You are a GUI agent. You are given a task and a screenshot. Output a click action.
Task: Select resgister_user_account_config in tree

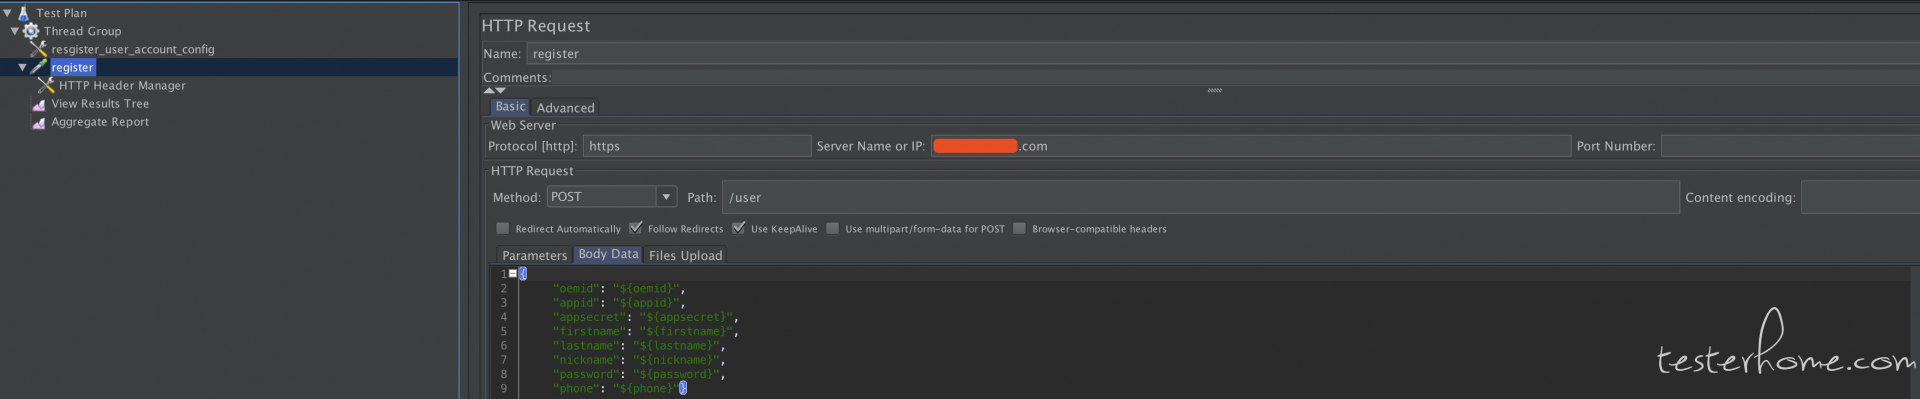tap(133, 49)
